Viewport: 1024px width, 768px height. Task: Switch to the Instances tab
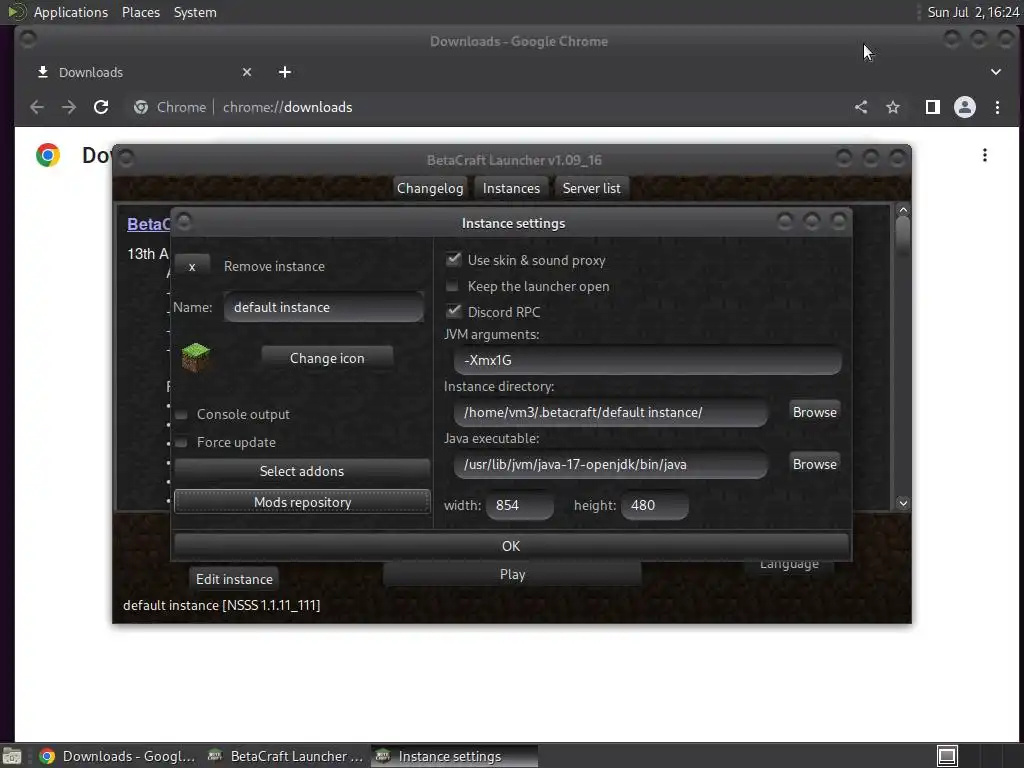[x=511, y=188]
